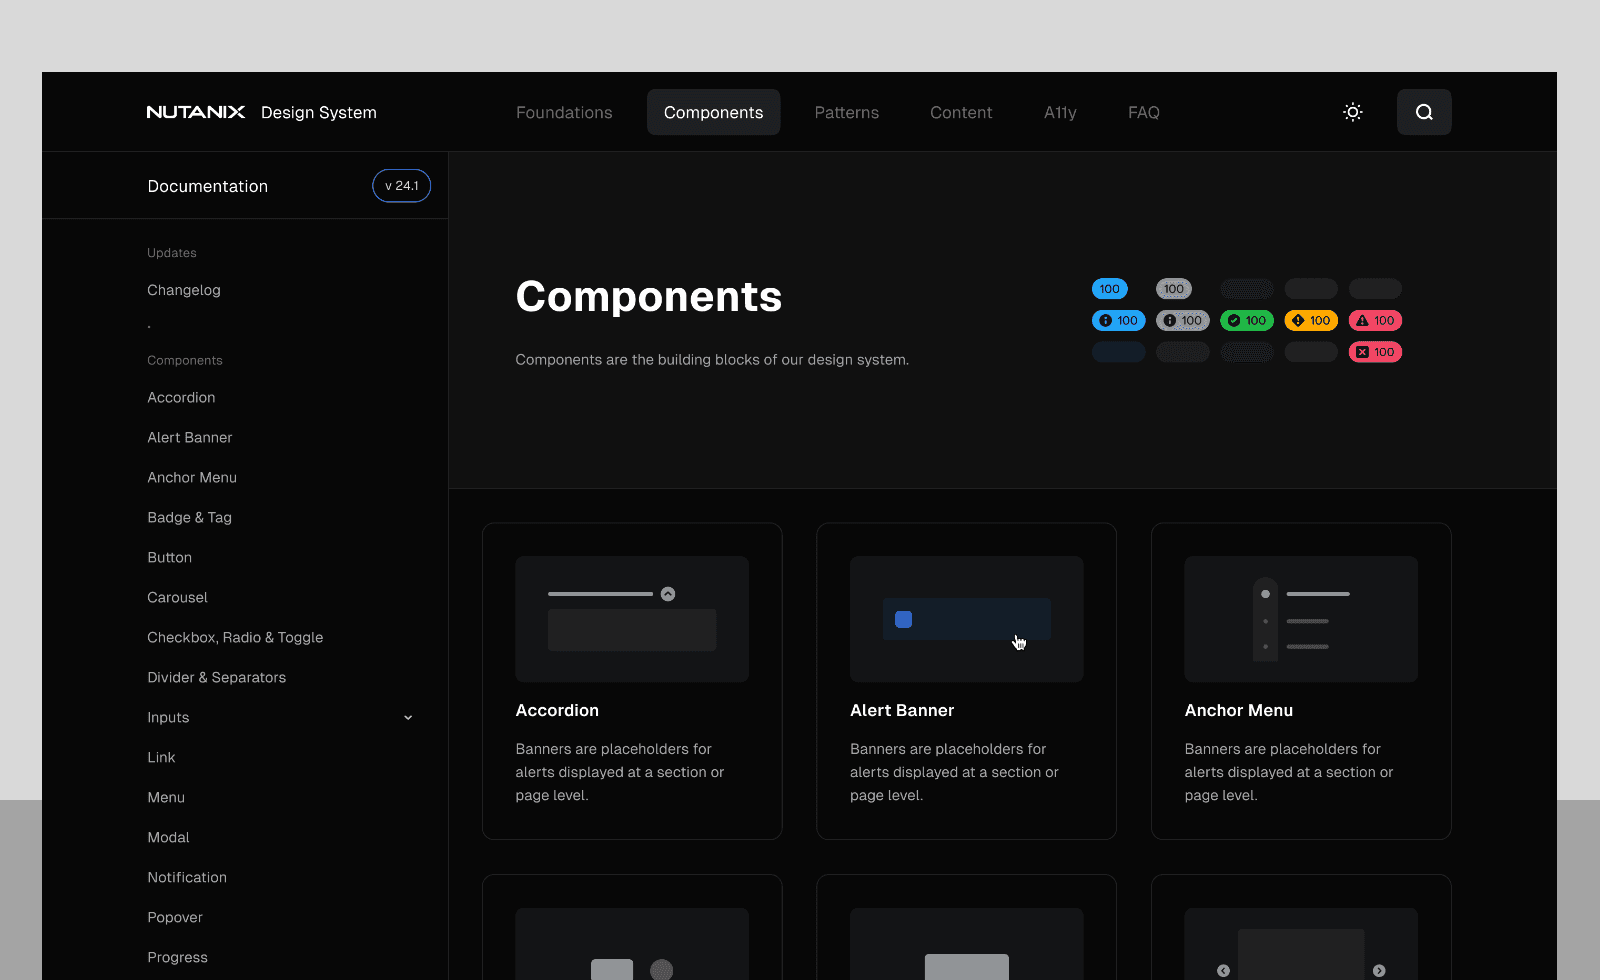Click plain gray 100 badge
This screenshot has height=980, width=1600.
(1174, 289)
